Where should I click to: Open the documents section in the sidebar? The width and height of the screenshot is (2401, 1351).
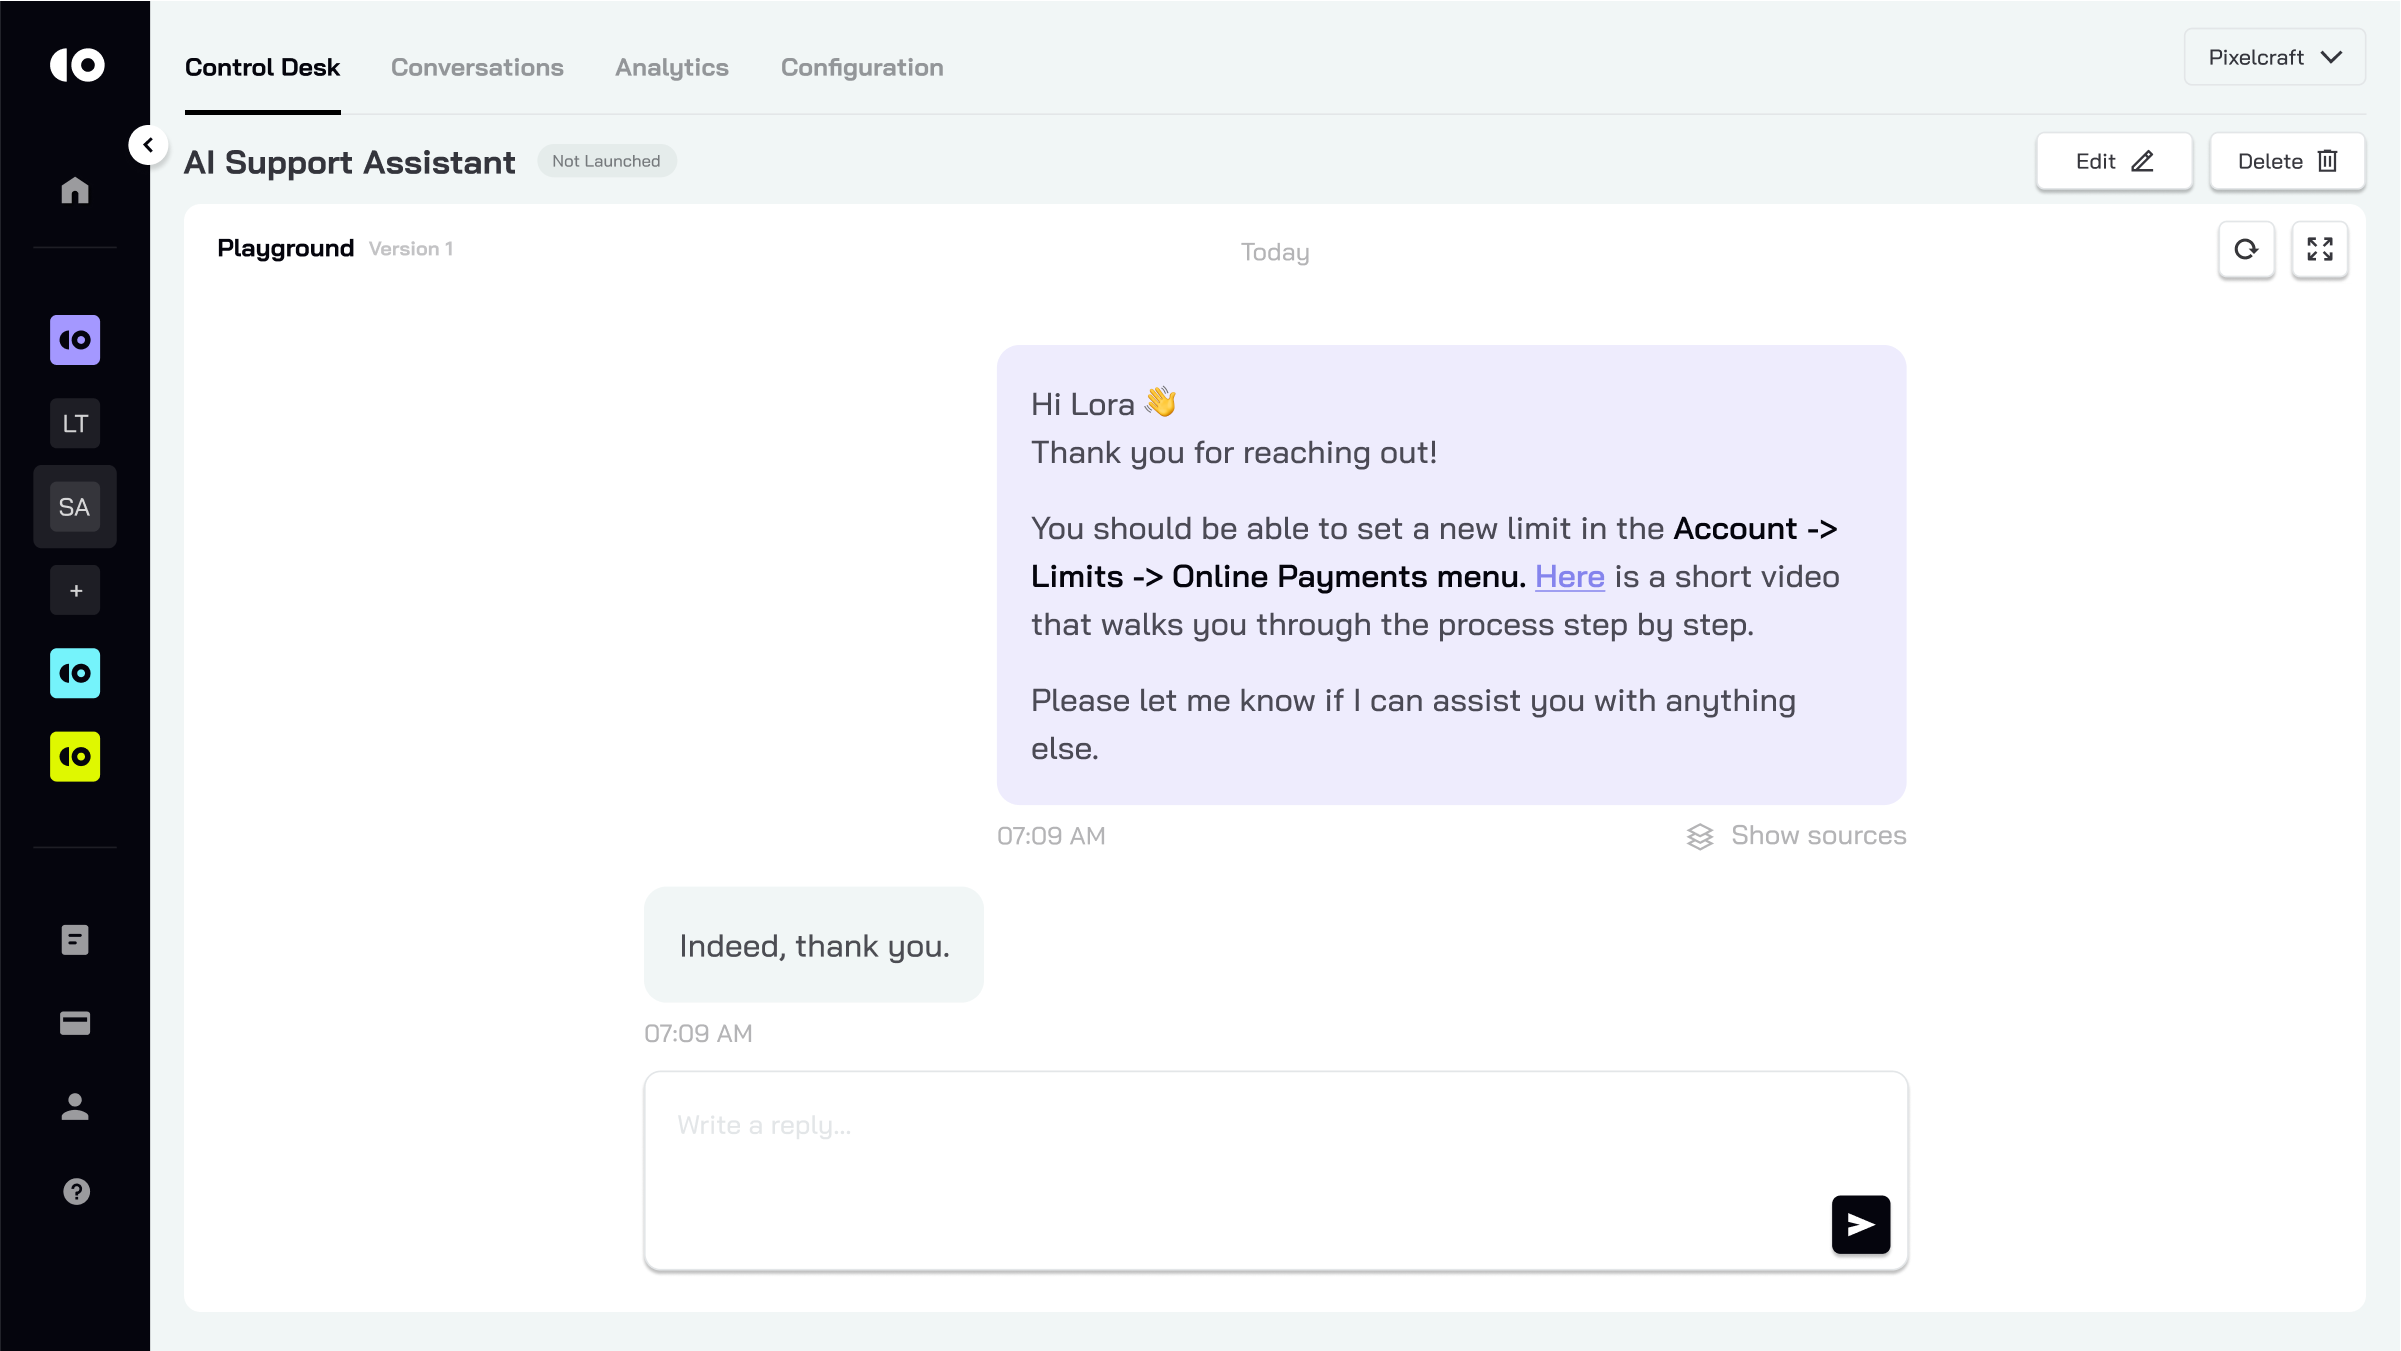pyautogui.click(x=75, y=939)
